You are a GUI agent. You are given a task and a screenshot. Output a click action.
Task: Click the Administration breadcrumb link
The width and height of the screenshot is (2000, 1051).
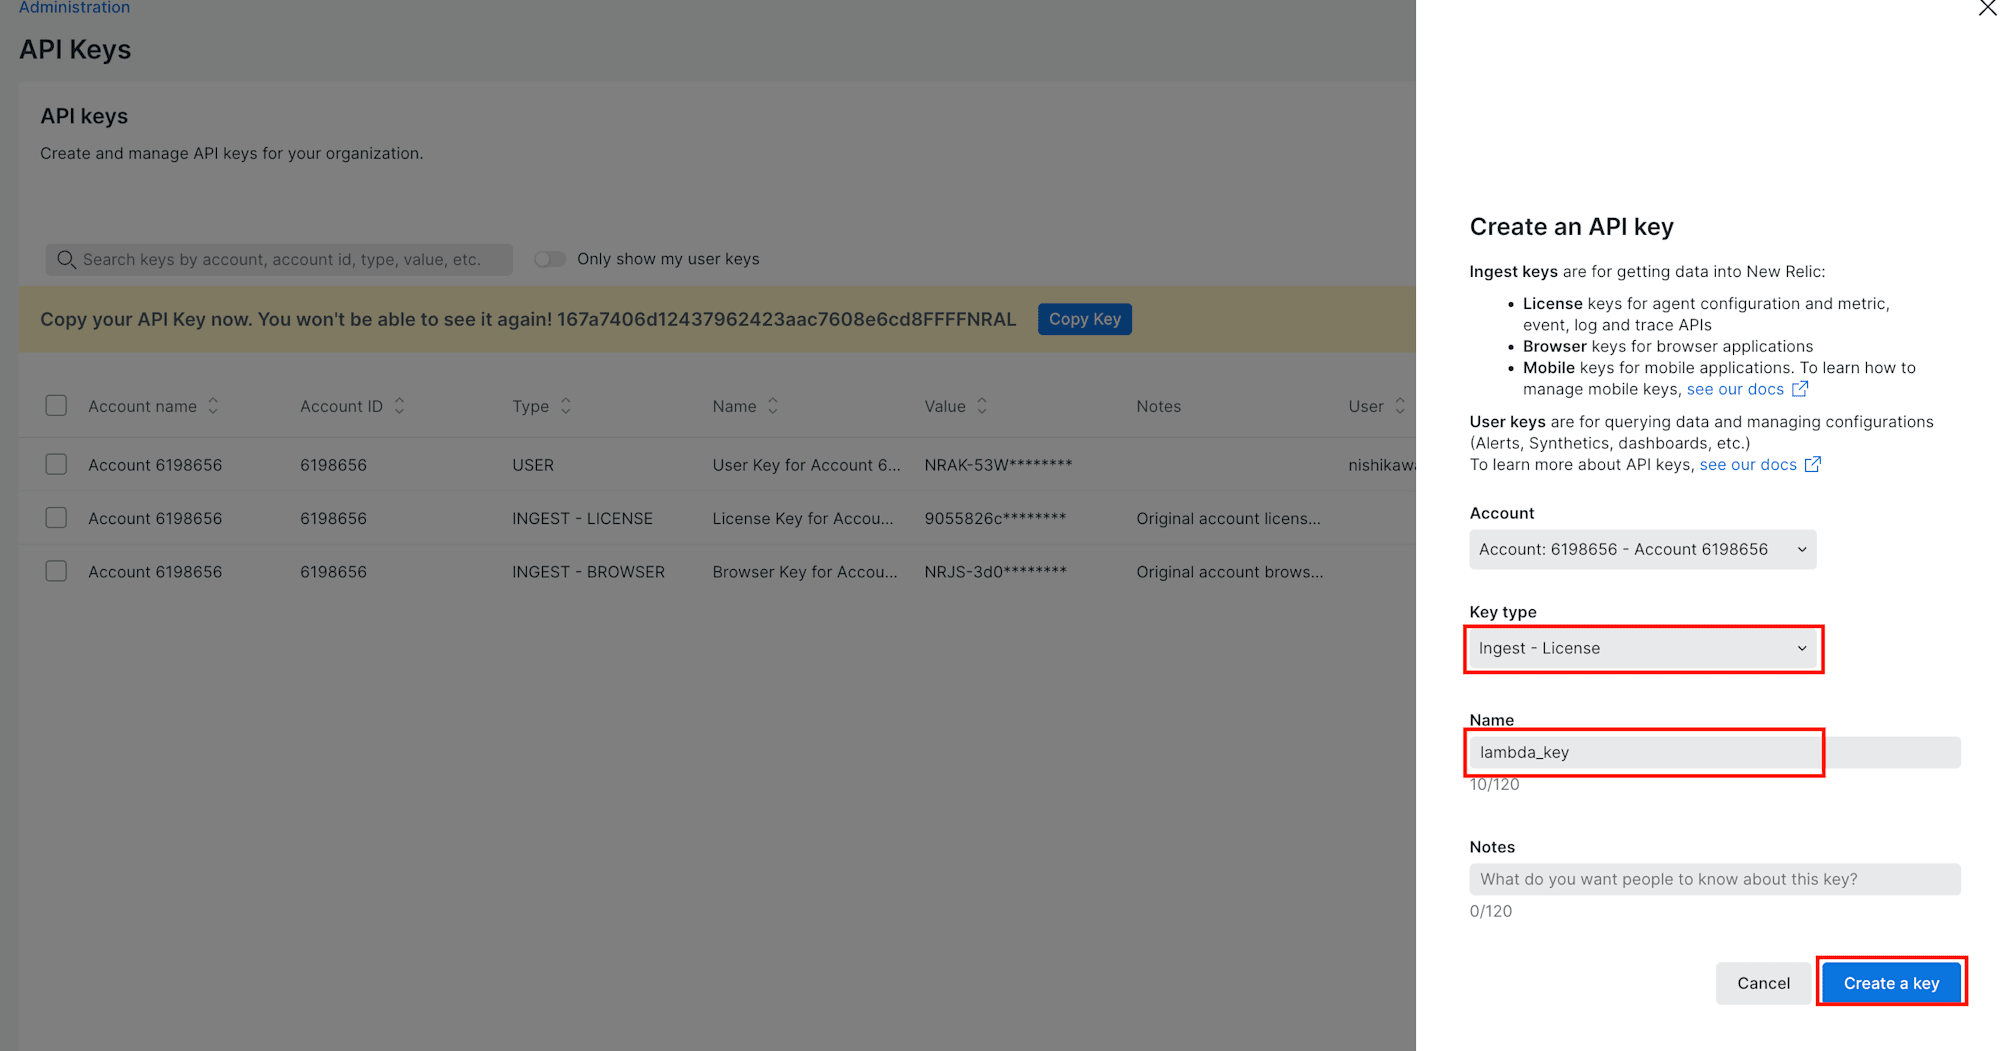point(74,7)
